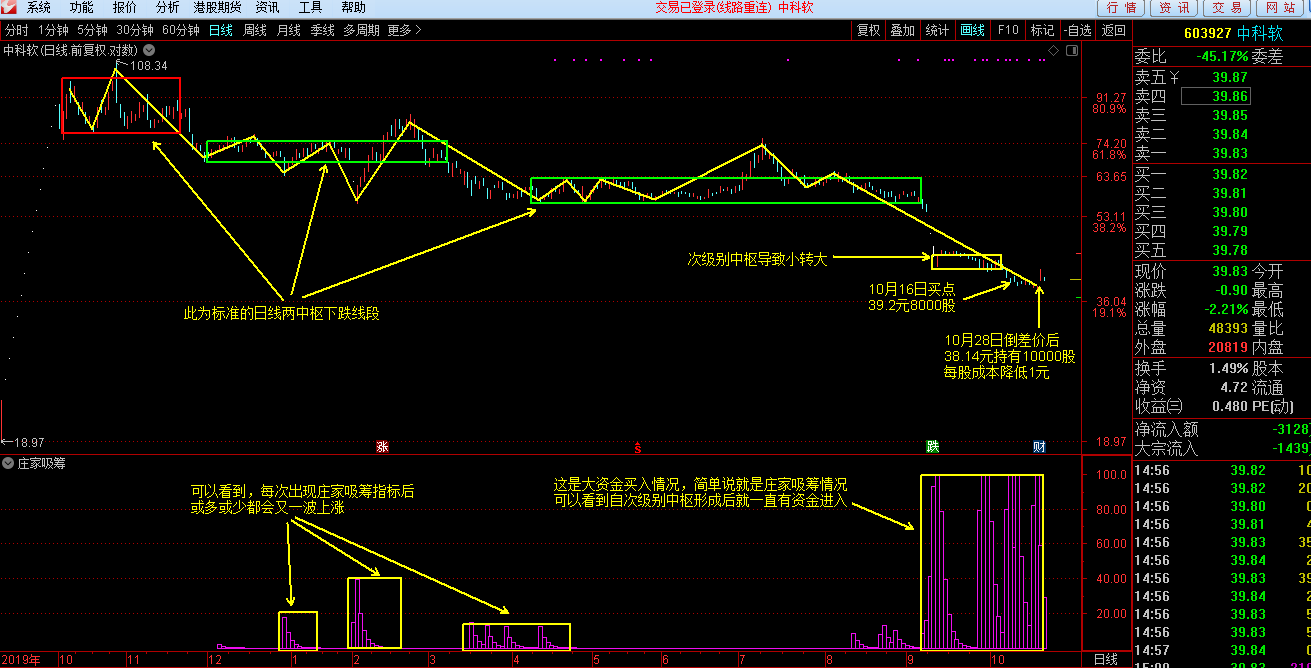This screenshot has height=668, width=1311.
Task: Open the 多周期 view
Action: tap(361, 30)
